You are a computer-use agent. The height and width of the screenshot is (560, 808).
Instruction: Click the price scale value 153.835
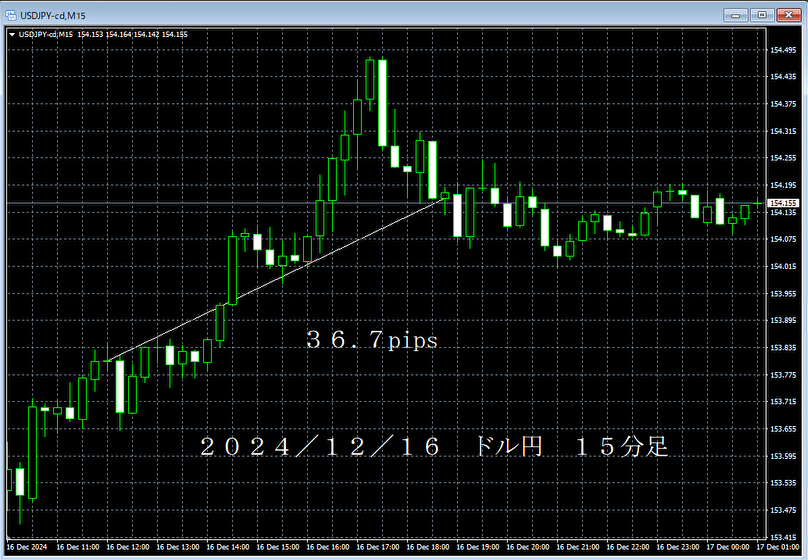point(783,348)
